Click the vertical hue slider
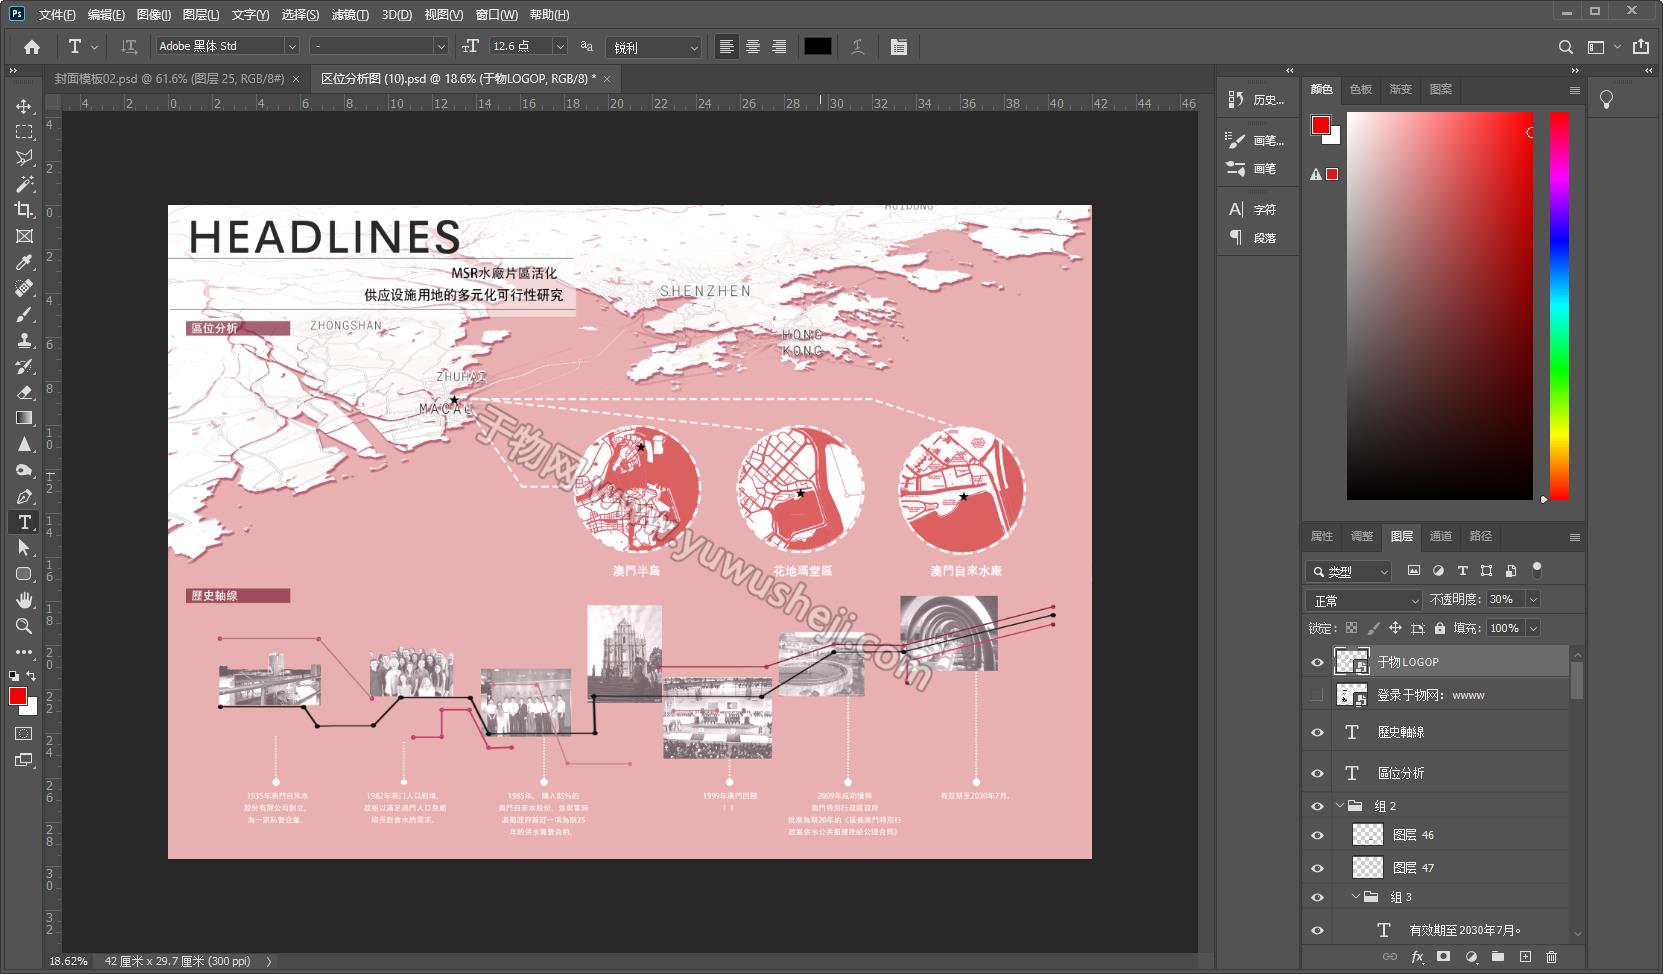The image size is (1663, 974). tap(1559, 305)
